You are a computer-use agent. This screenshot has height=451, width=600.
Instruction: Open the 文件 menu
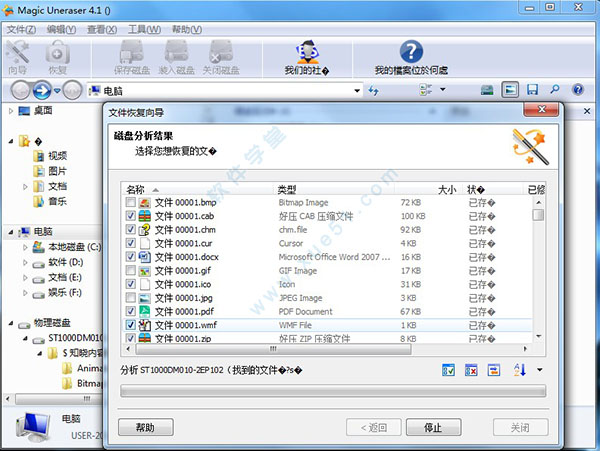point(21,29)
